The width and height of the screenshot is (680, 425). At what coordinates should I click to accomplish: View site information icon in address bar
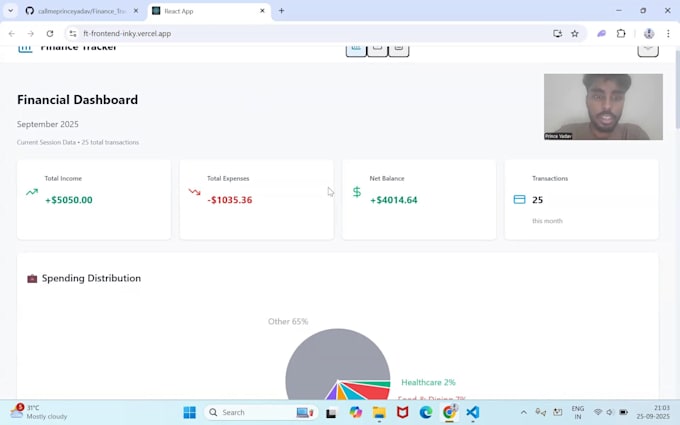73,33
